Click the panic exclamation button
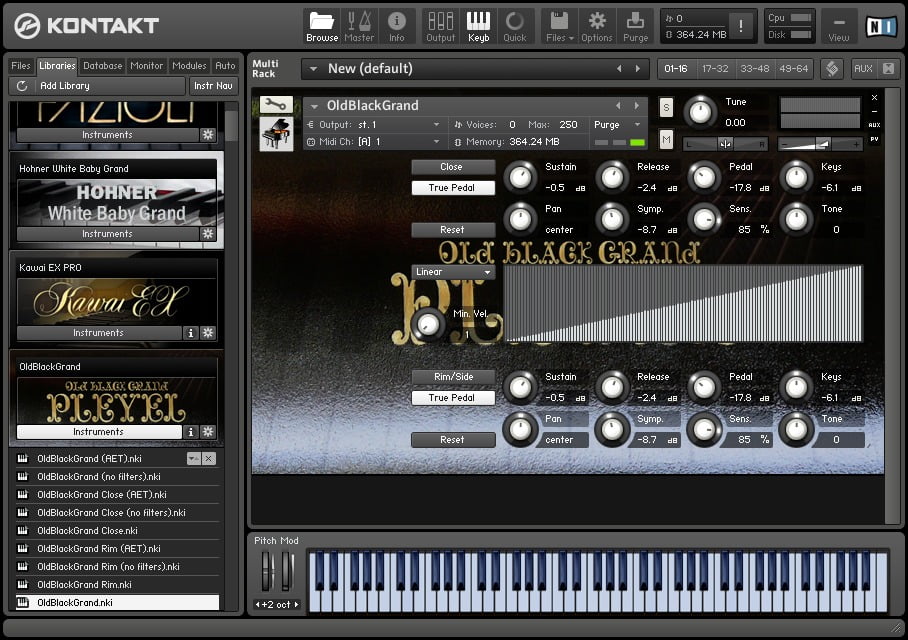The image size is (908, 640). [741, 26]
